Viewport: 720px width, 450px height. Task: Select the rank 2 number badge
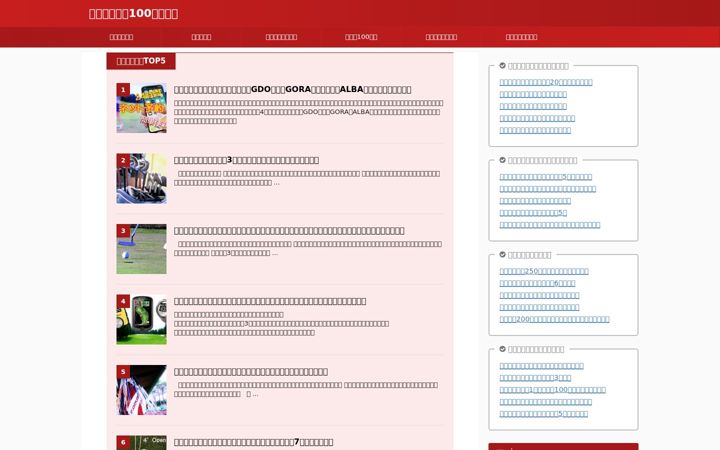pos(123,160)
